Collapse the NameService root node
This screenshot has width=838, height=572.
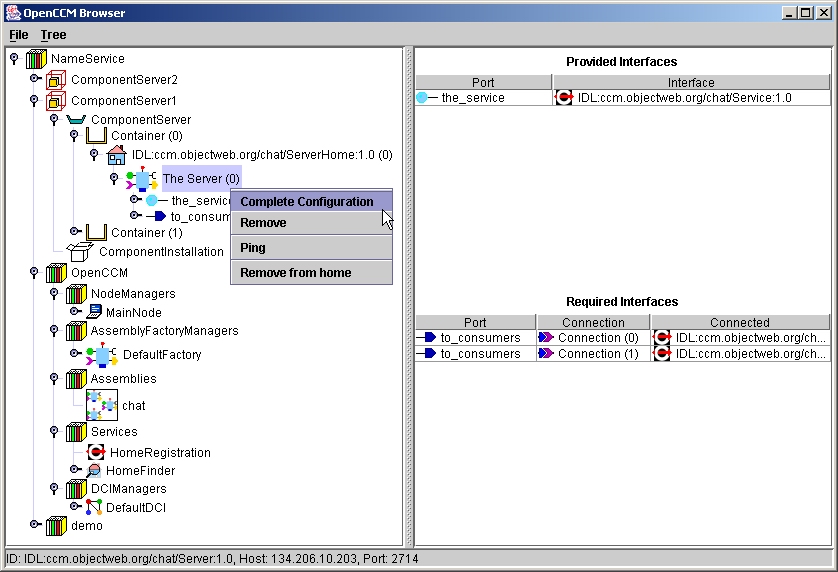14,58
